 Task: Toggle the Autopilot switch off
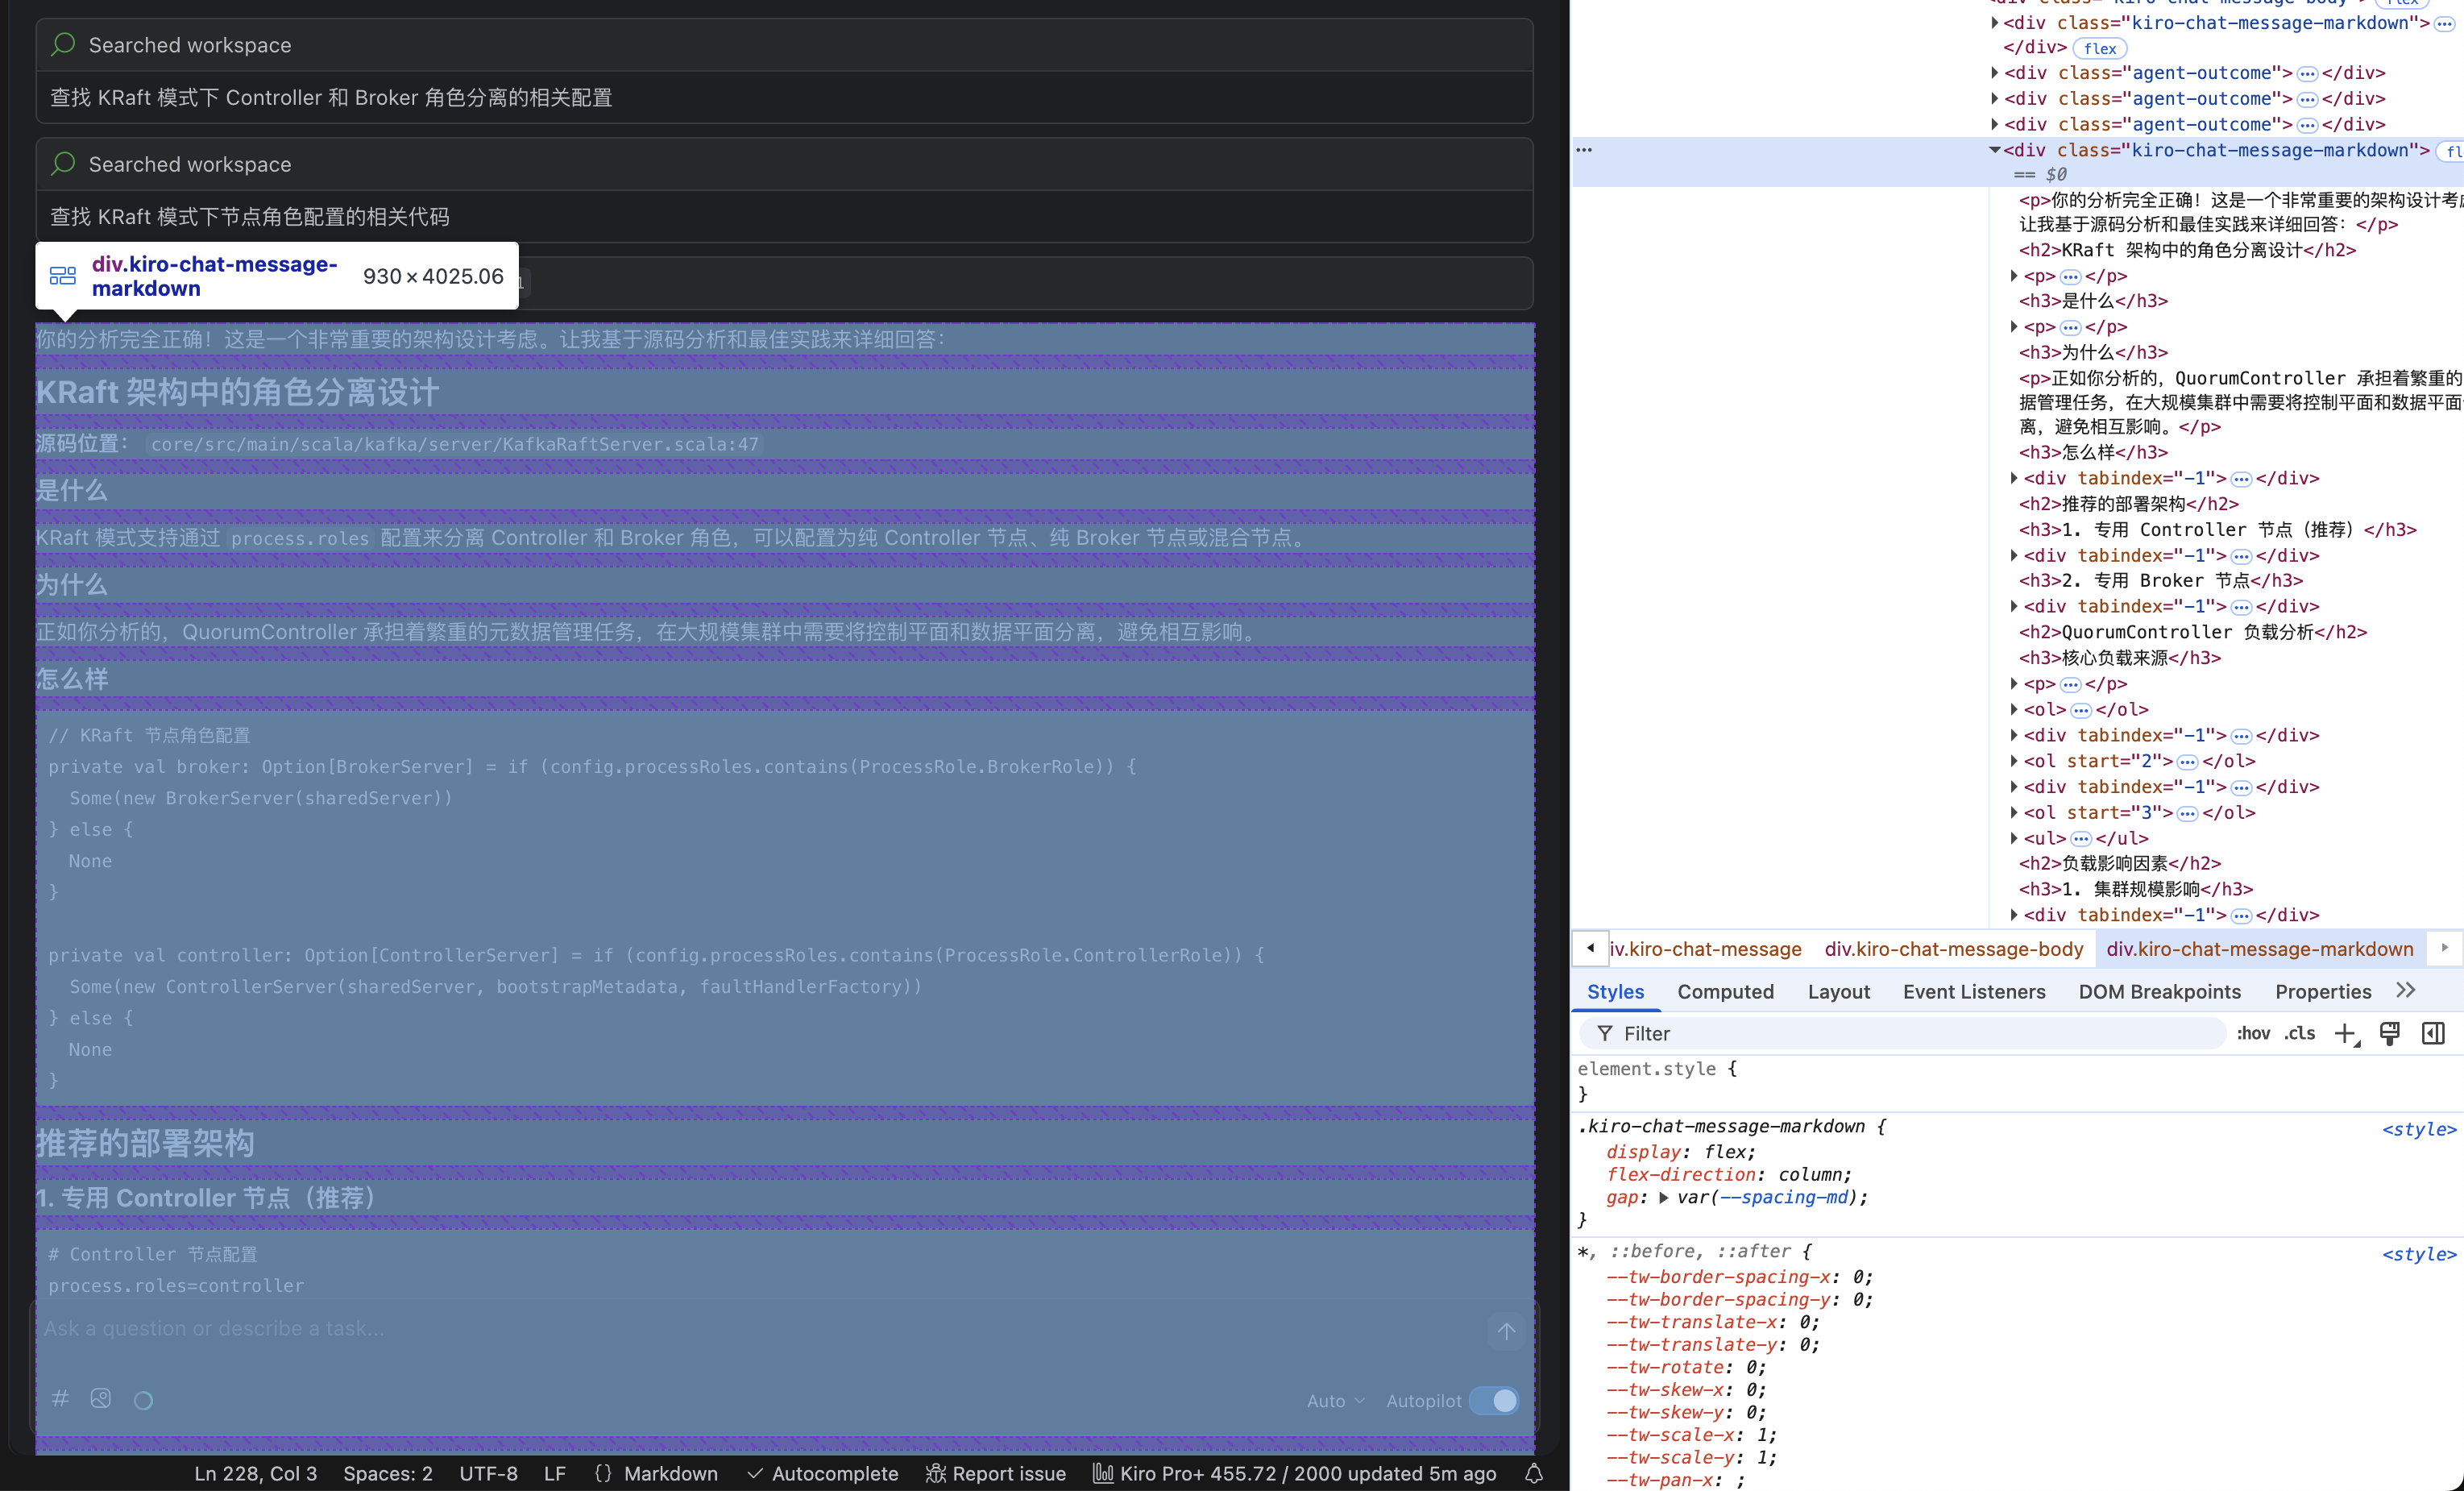click(x=1495, y=1400)
